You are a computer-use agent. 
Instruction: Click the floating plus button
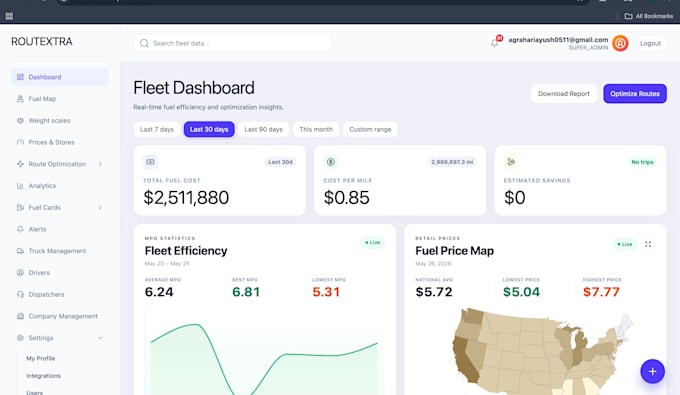652,371
